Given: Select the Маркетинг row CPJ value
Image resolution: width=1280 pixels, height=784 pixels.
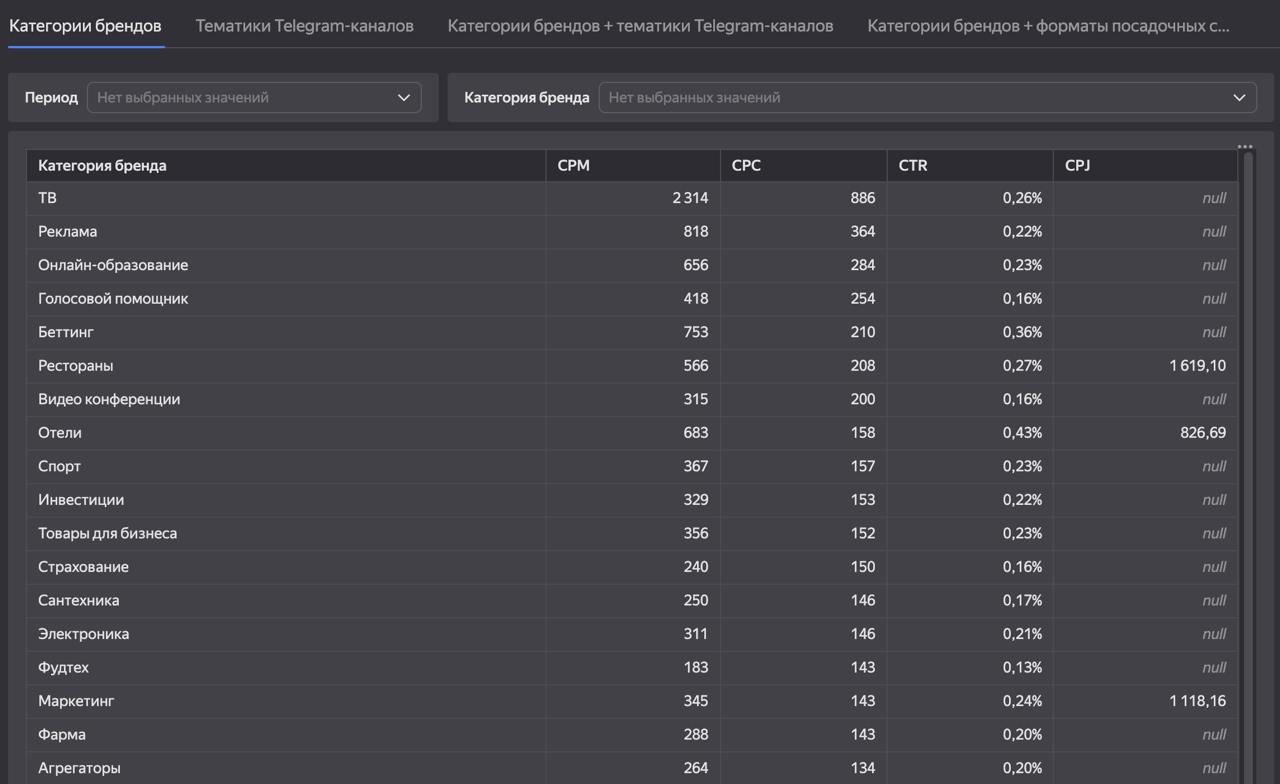Looking at the screenshot, I should 1197,701.
